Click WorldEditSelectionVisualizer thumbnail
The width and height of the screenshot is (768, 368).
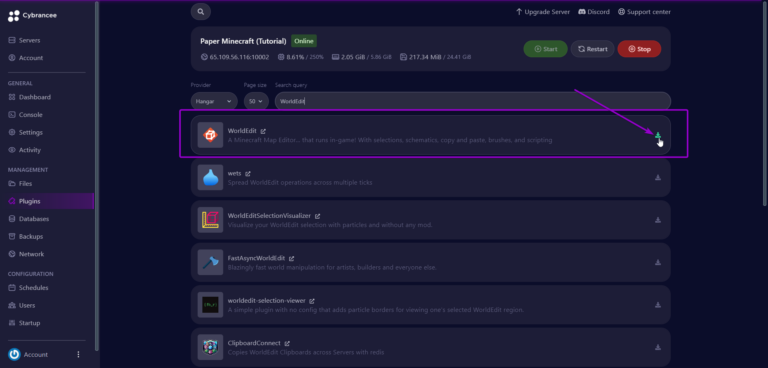click(x=210, y=220)
